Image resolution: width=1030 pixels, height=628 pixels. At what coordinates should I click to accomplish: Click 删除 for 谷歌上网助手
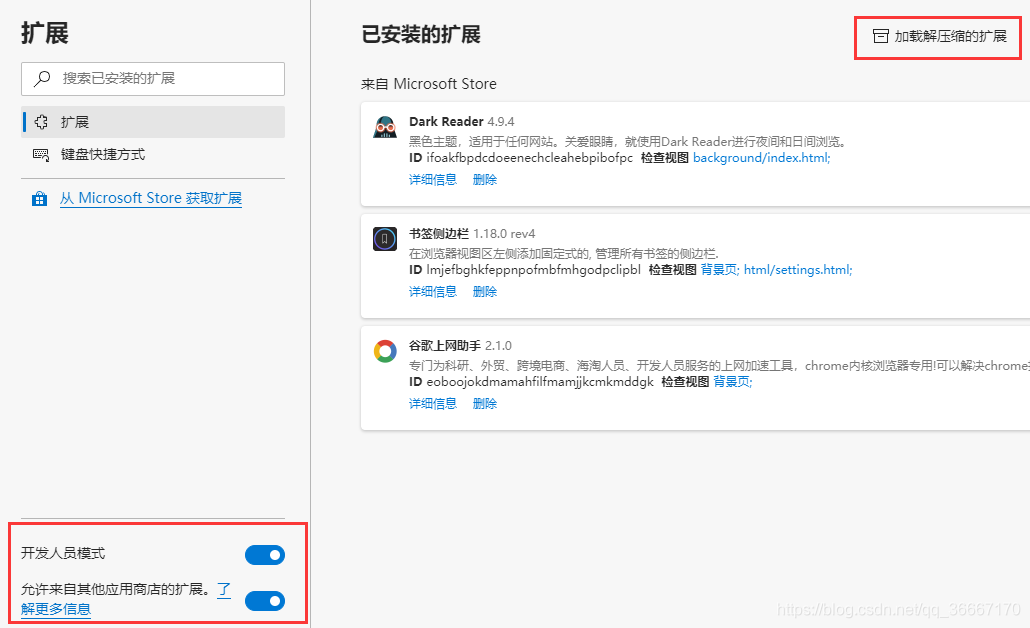pyautogui.click(x=485, y=403)
